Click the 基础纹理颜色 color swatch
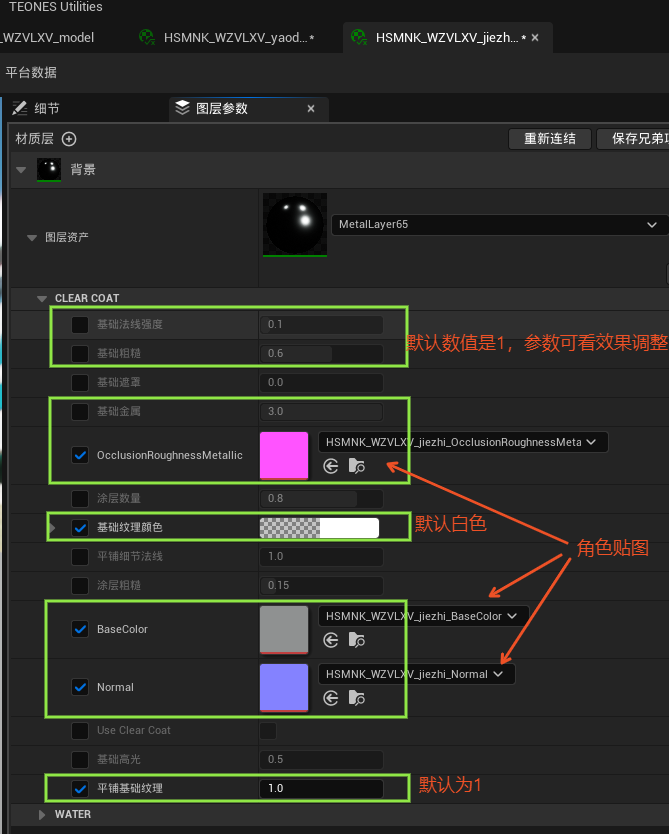 pos(319,528)
